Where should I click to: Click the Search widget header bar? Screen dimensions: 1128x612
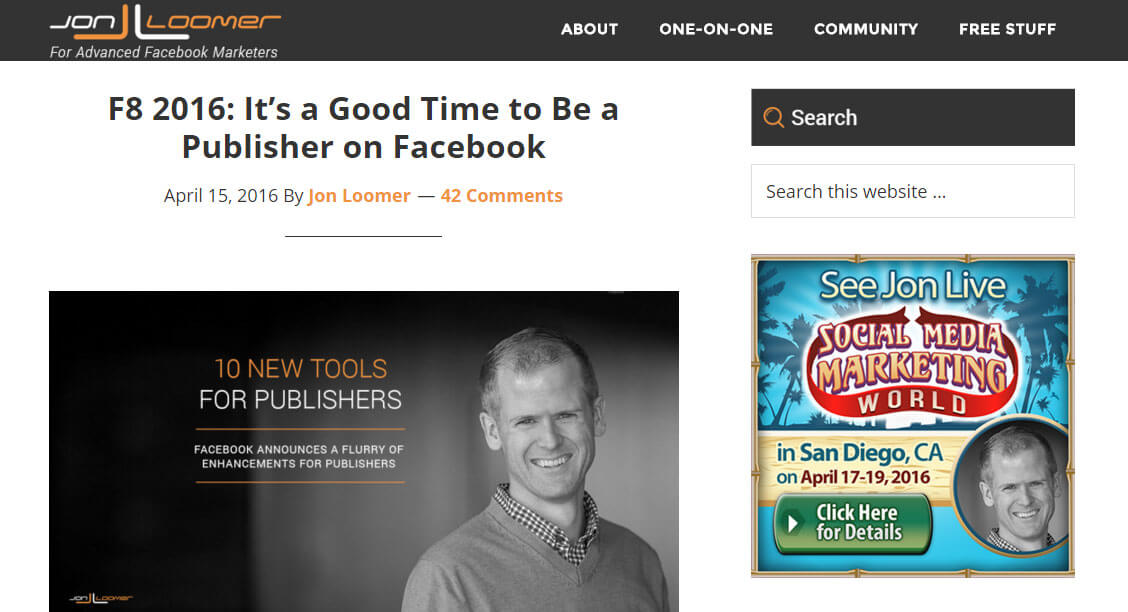coord(913,117)
